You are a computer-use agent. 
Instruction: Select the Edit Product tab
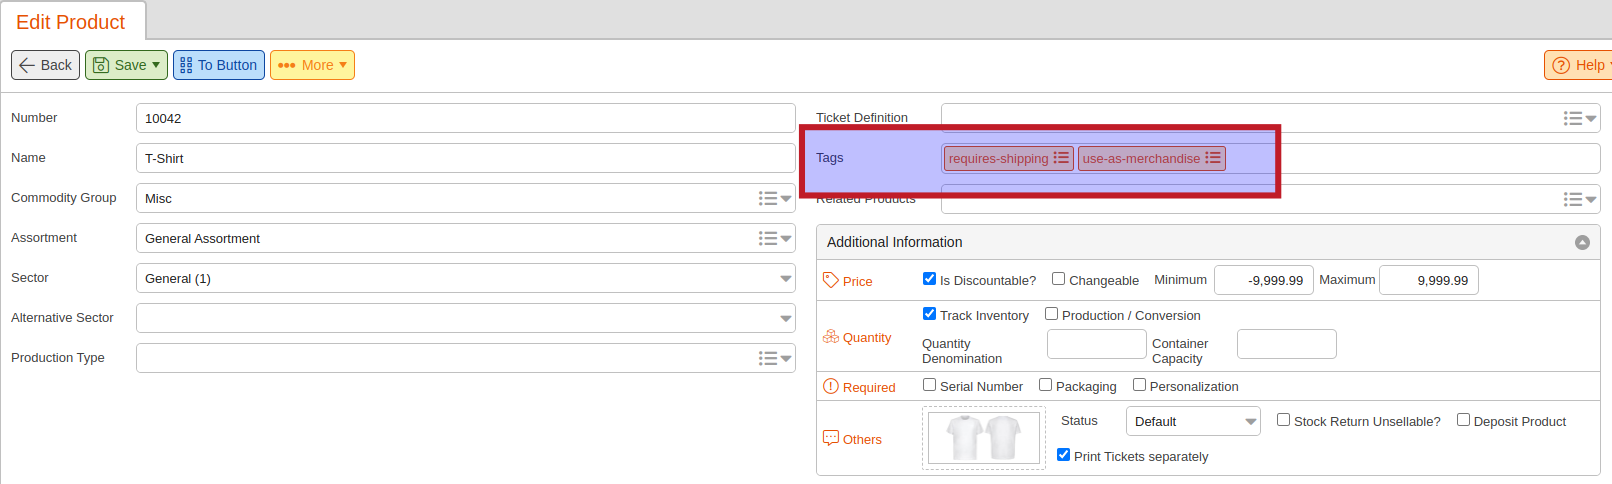(x=71, y=22)
